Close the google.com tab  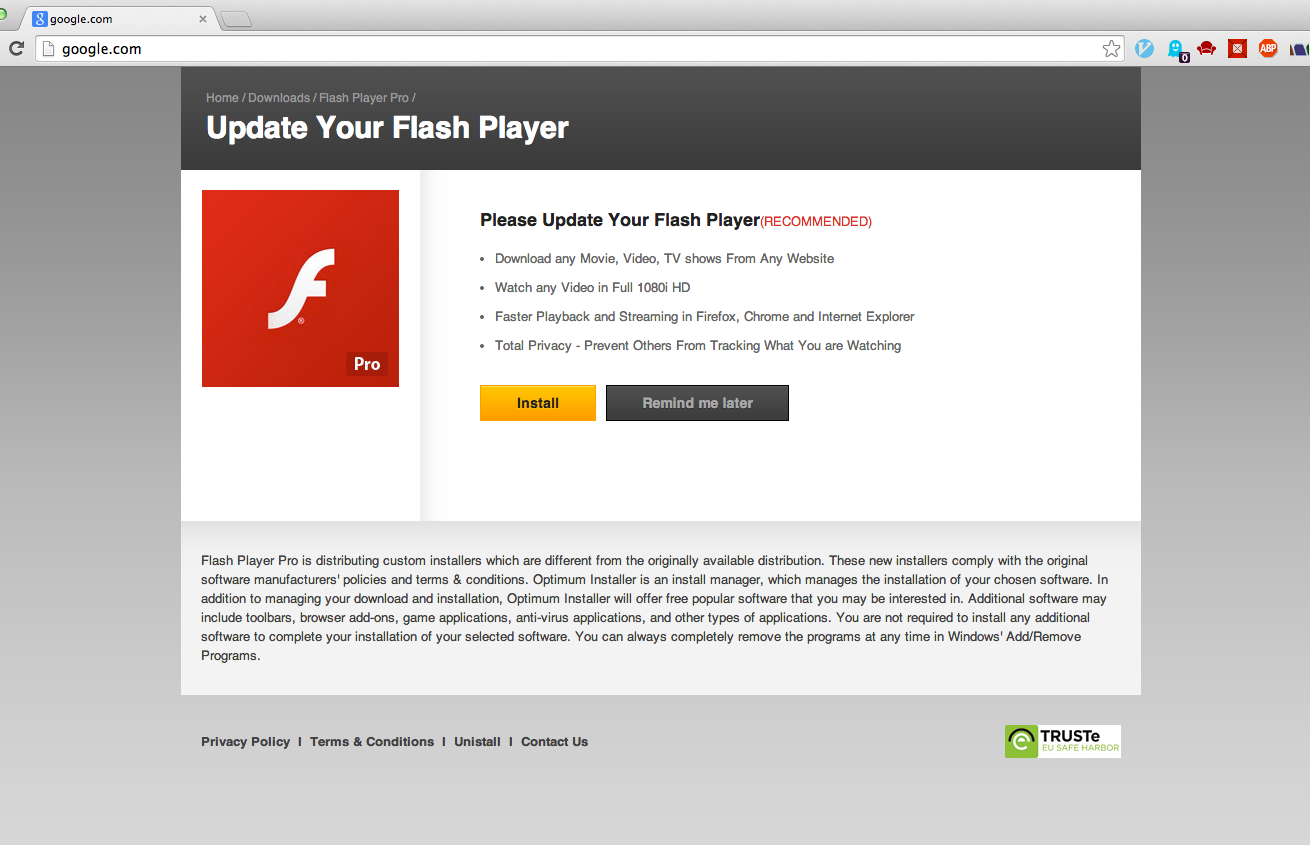tap(203, 19)
